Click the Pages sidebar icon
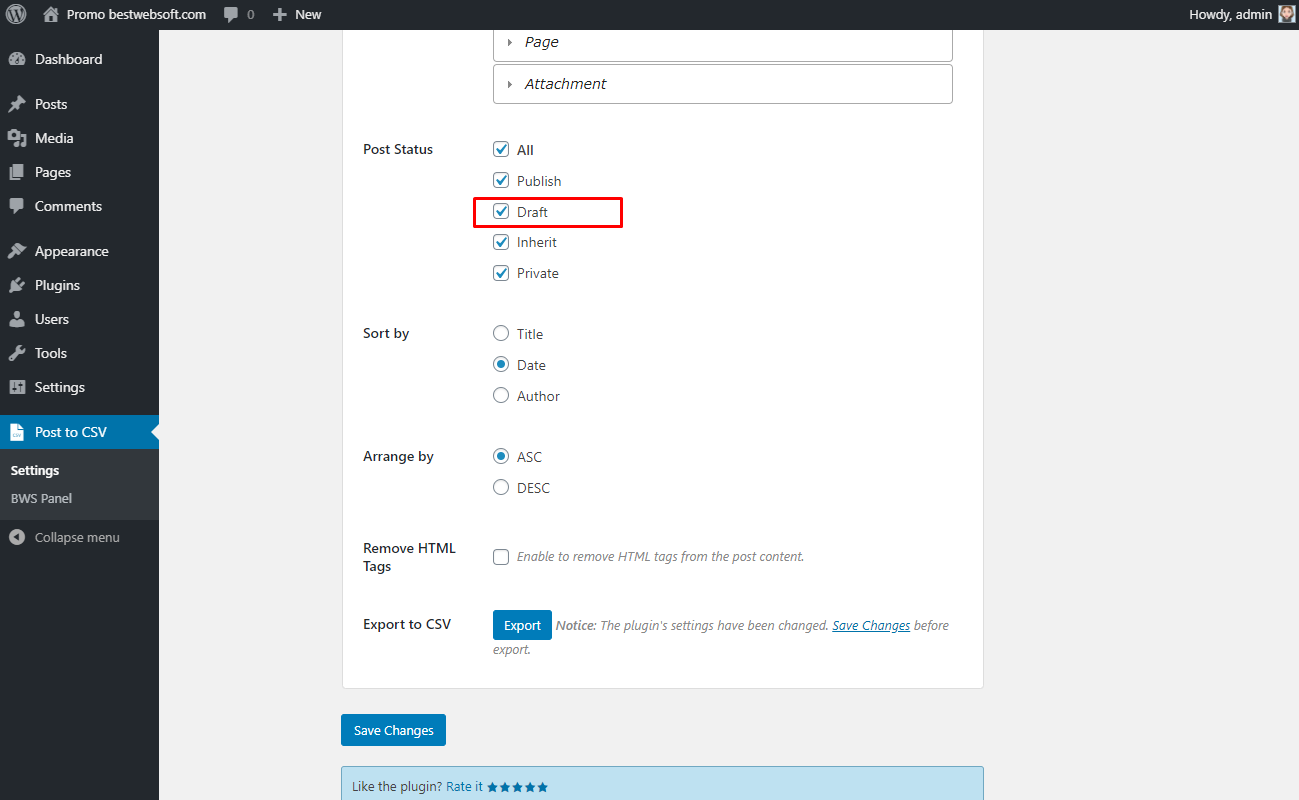 click(x=17, y=172)
